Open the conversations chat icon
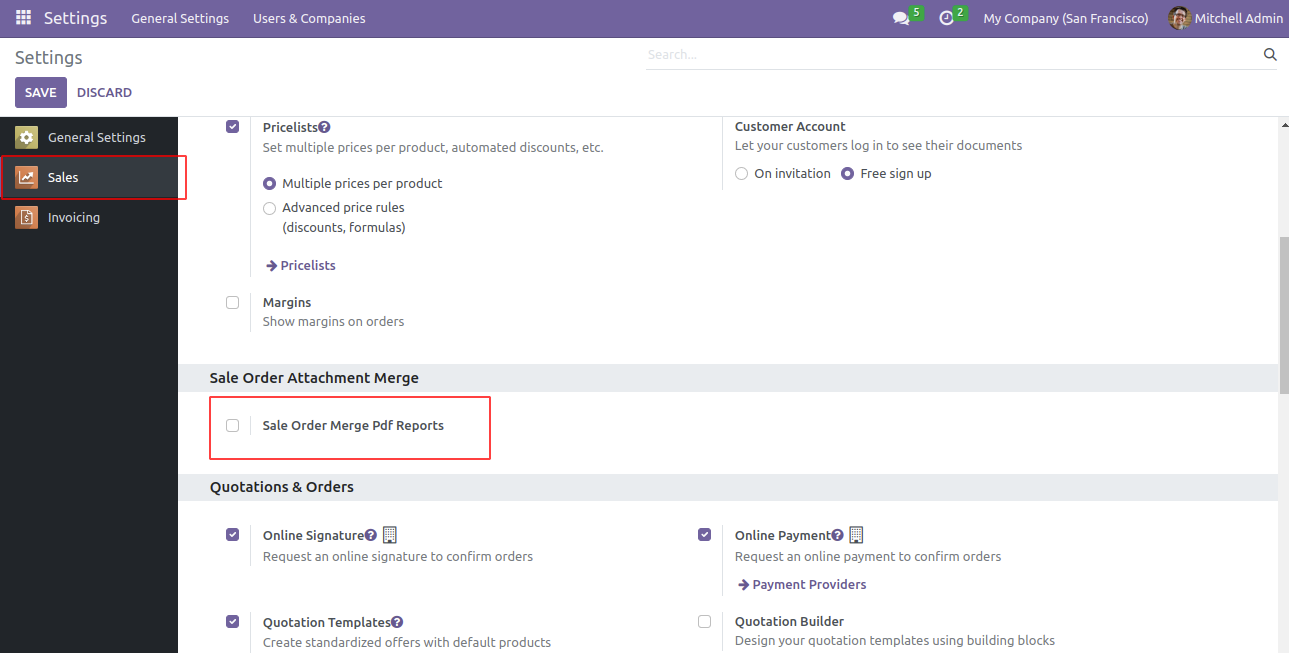 (x=901, y=19)
